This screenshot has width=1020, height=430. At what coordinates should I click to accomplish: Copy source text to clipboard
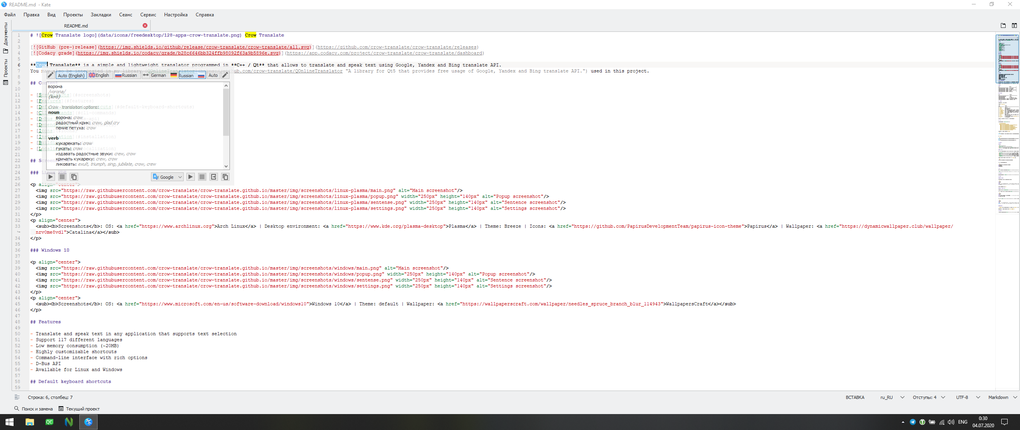click(x=74, y=176)
